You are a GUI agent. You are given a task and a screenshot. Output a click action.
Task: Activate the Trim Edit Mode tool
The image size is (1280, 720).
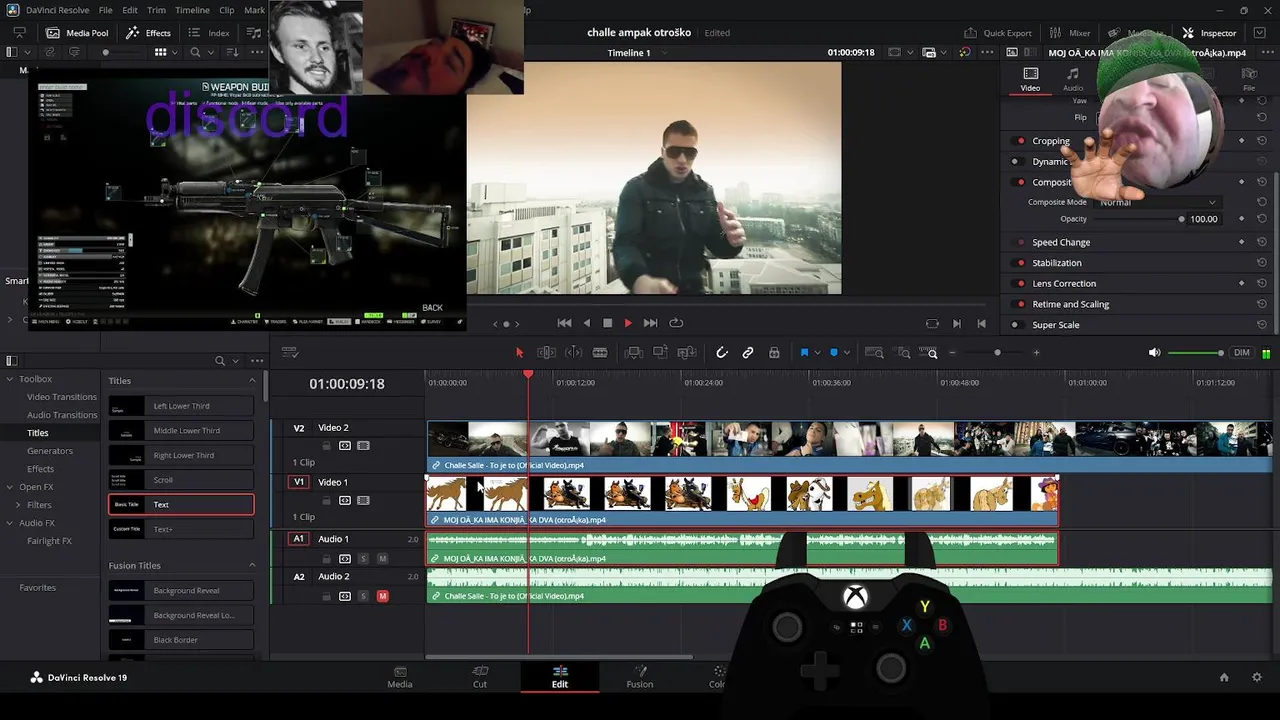[546, 353]
